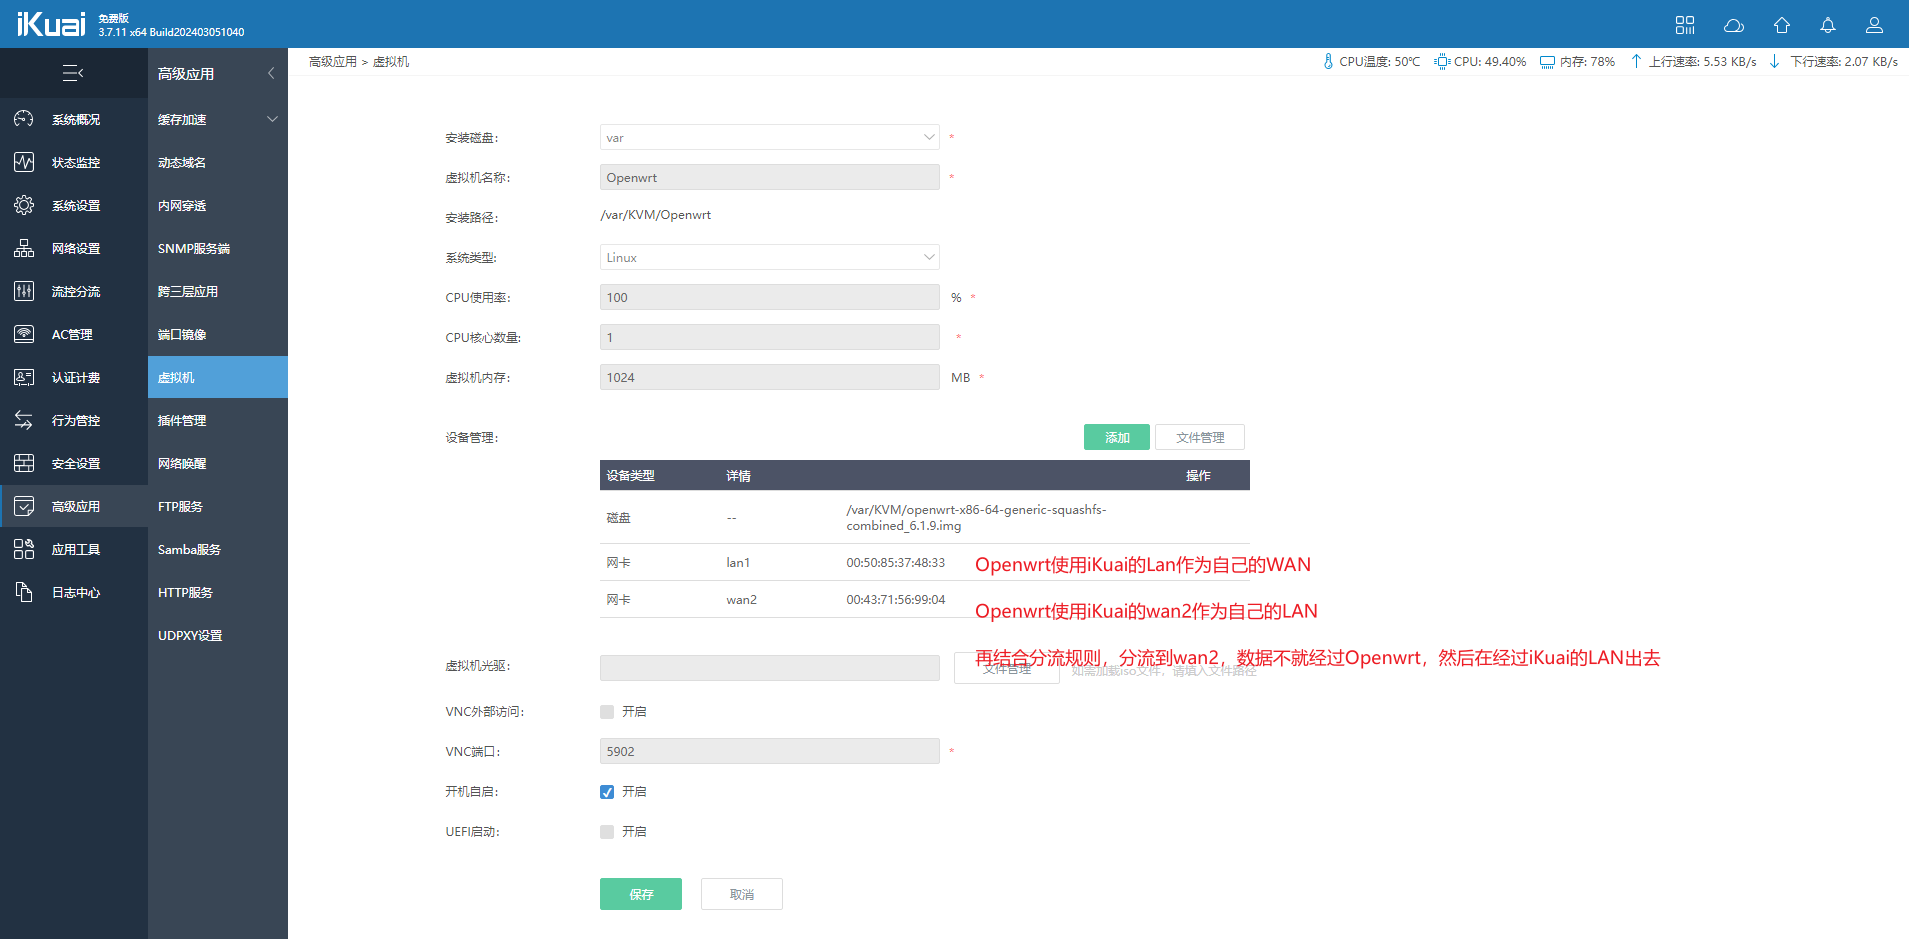Click the 磁盘 row image path
Image resolution: width=1909 pixels, height=939 pixels.
coord(976,517)
